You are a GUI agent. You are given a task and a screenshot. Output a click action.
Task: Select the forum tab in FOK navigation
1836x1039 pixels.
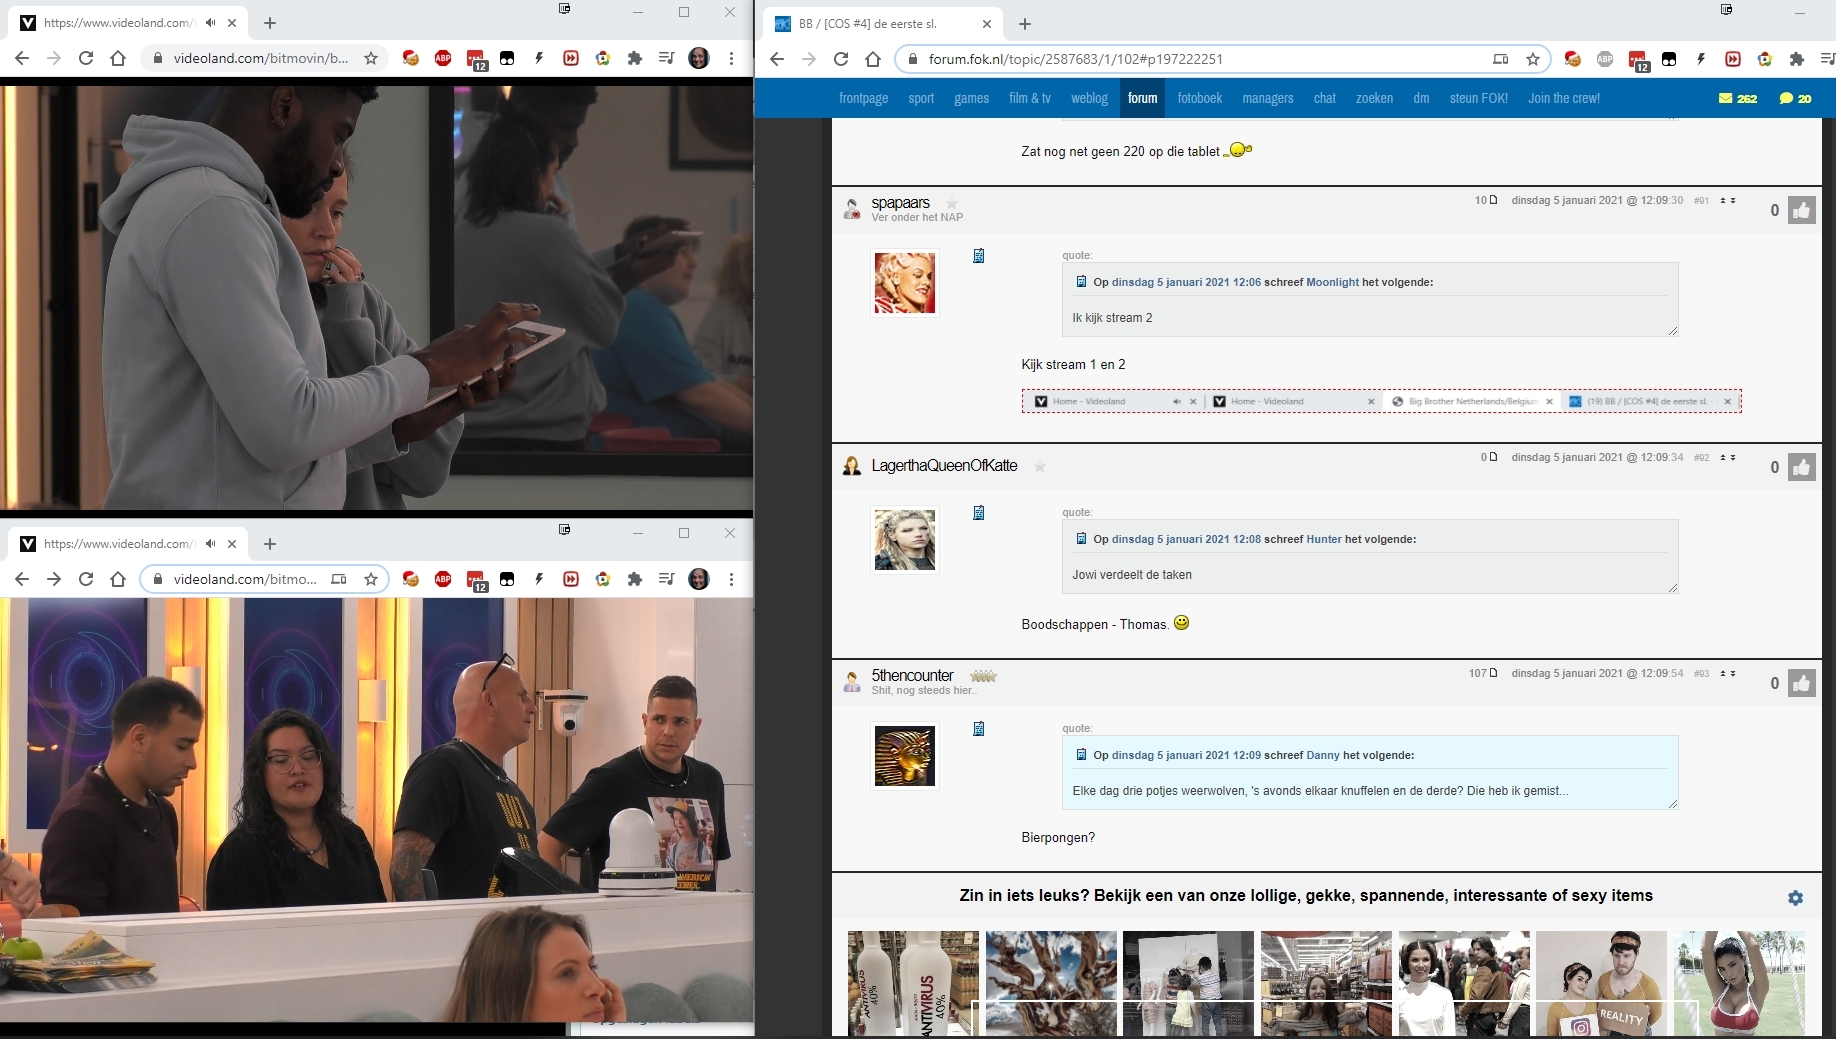point(1142,98)
